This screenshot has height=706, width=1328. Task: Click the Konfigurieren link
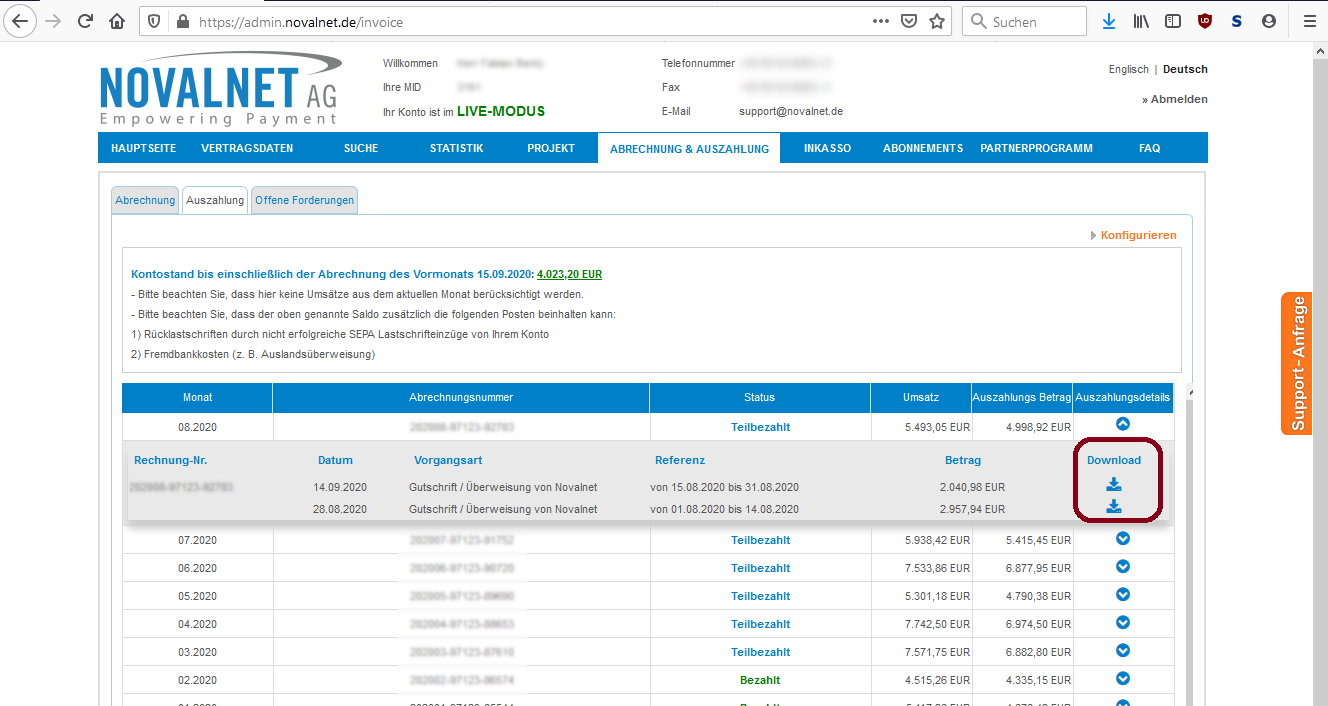pyautogui.click(x=1138, y=235)
